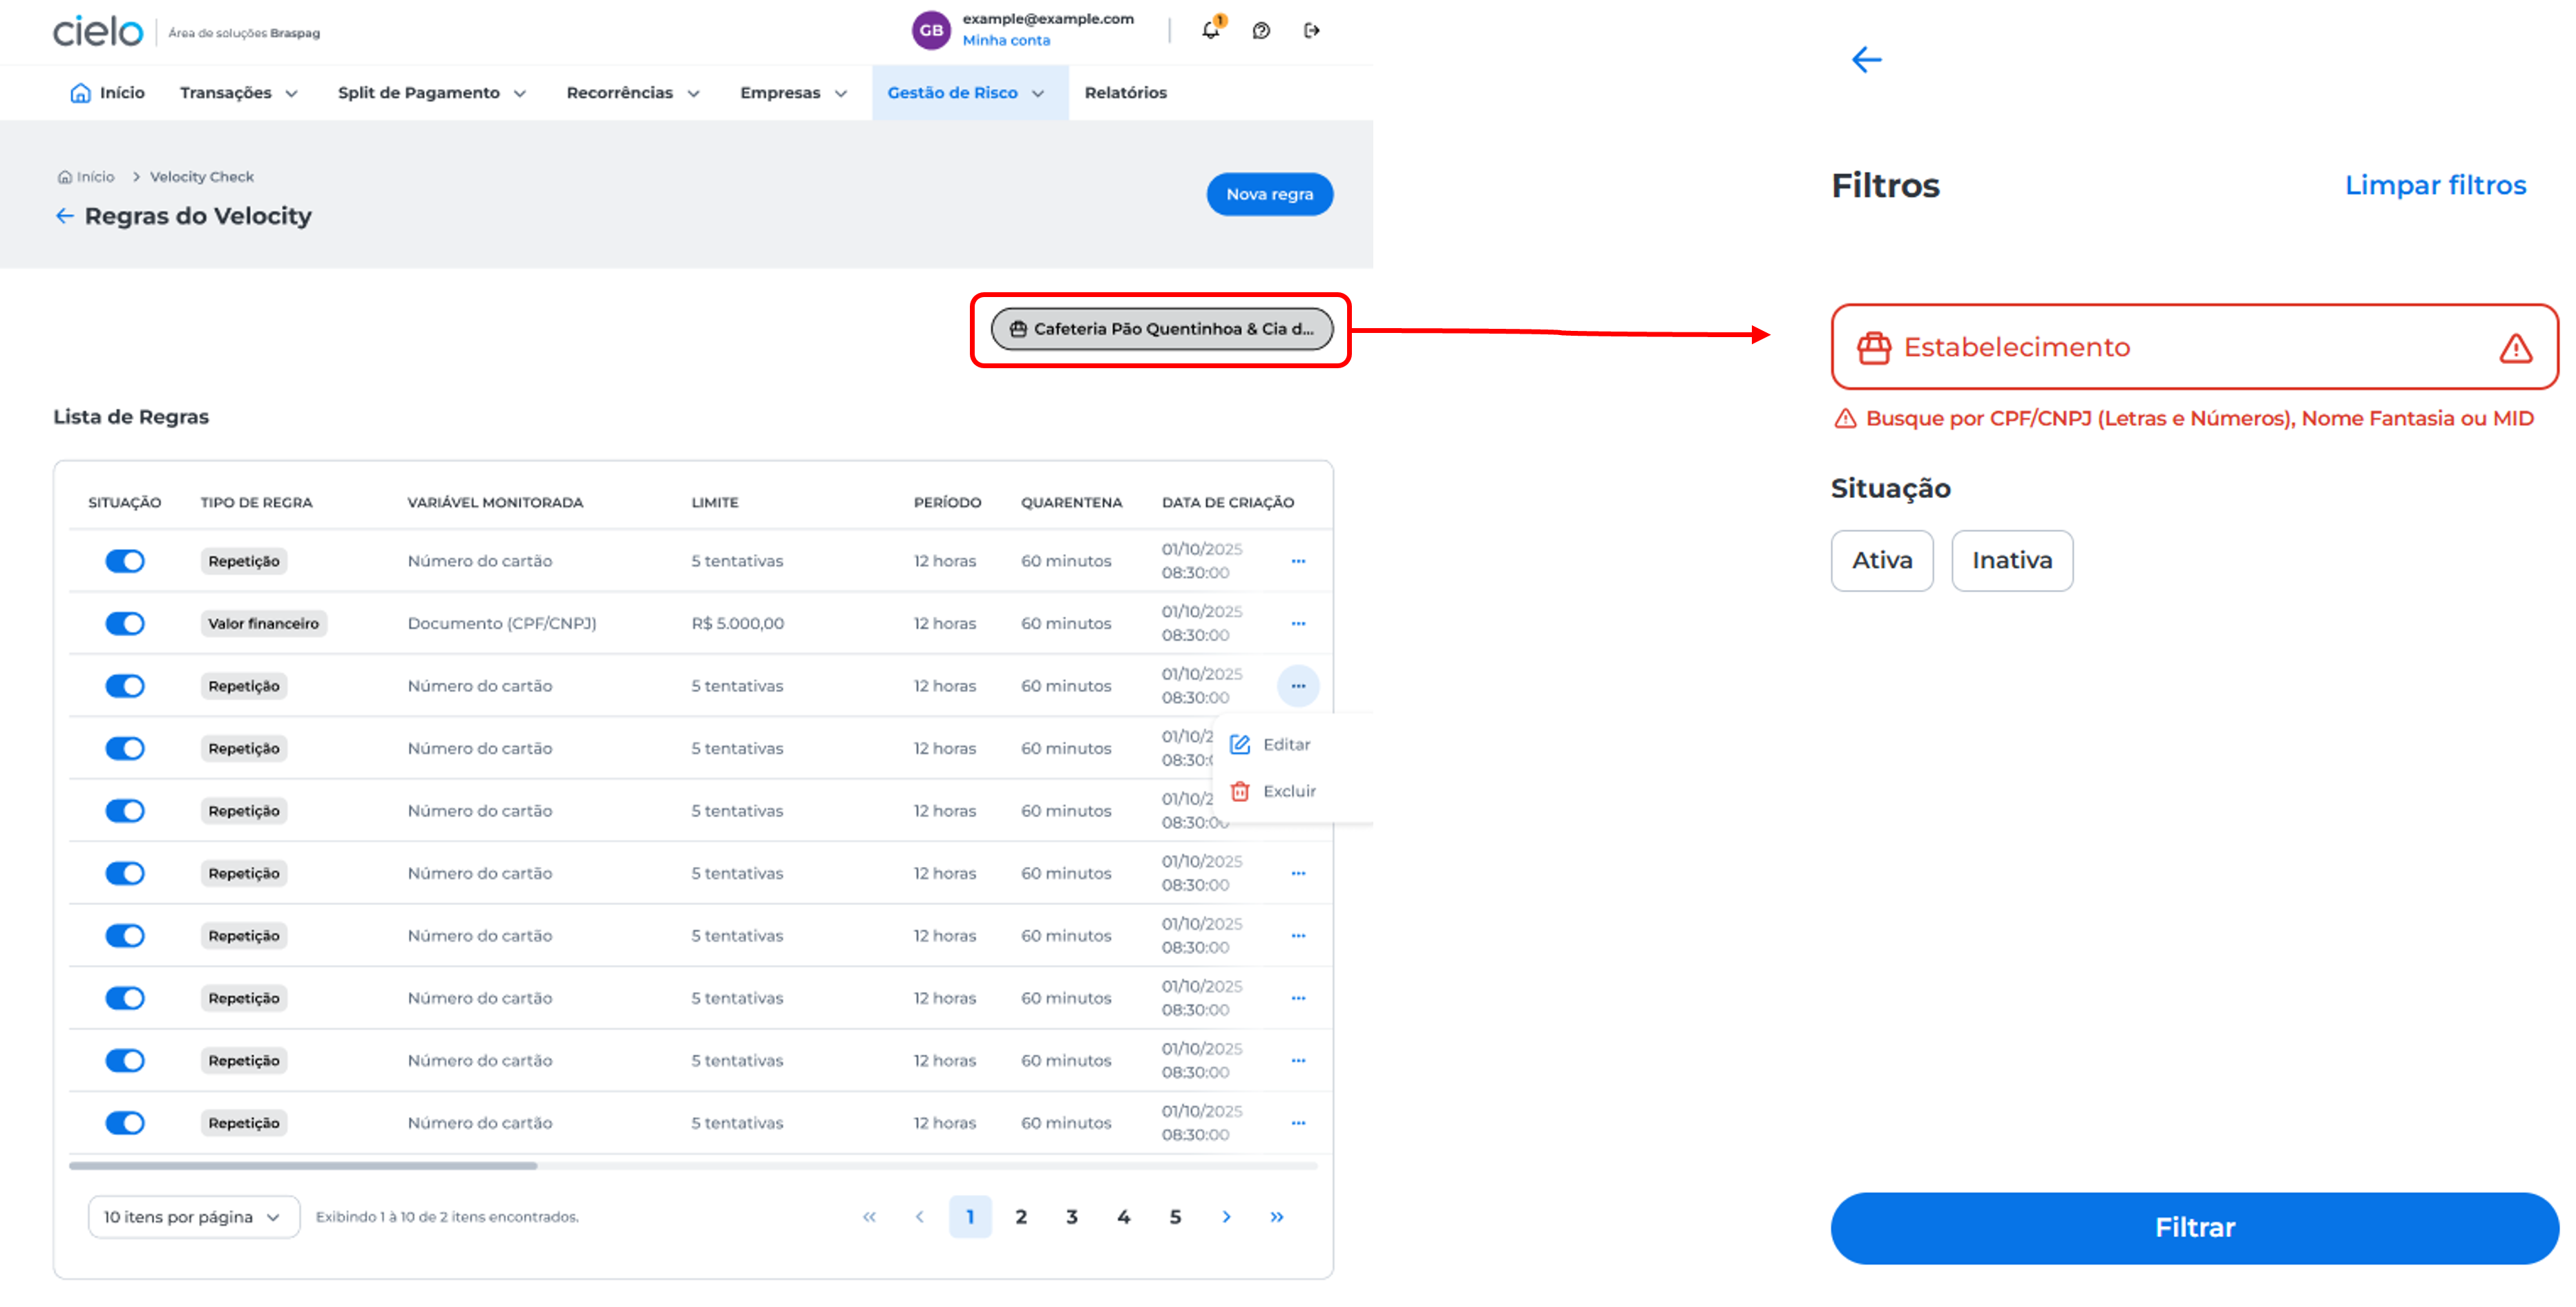Jump to last page with double-right arrows
The width and height of the screenshot is (2576, 1307).
1277,1217
